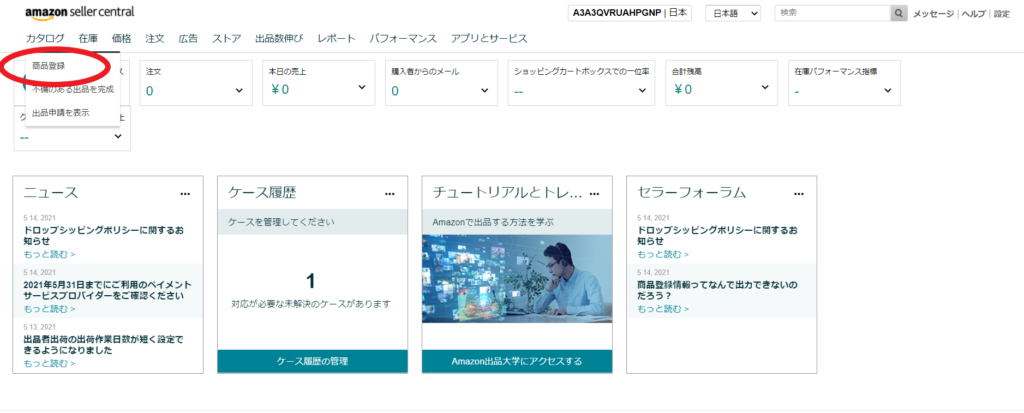Open ドロップシッピングポリシー news headline in ニュース
The width and height of the screenshot is (1024, 413).
tap(103, 236)
